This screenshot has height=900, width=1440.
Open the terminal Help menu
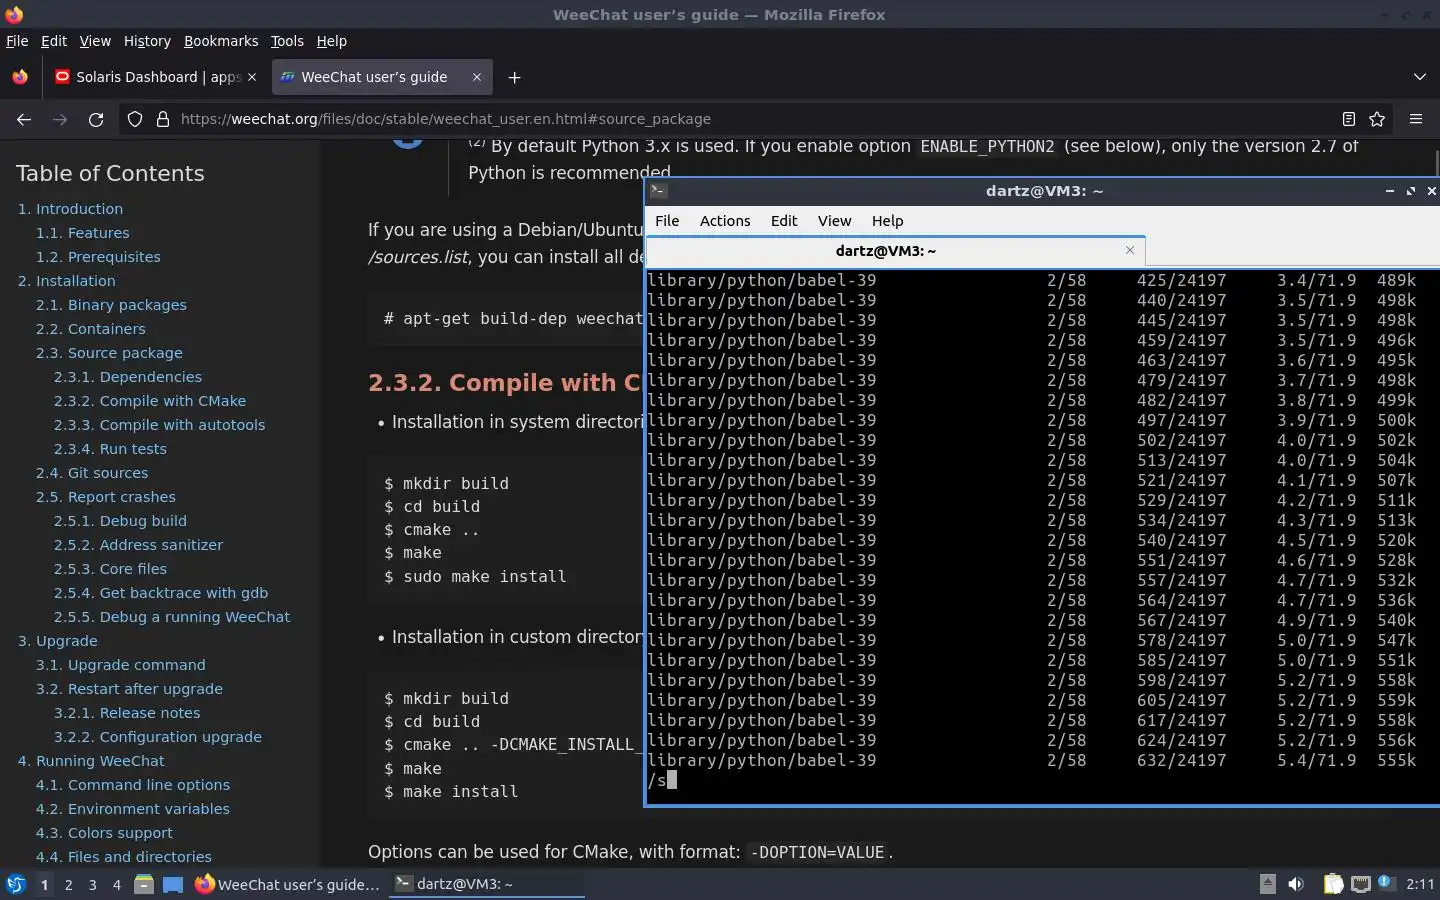point(887,221)
